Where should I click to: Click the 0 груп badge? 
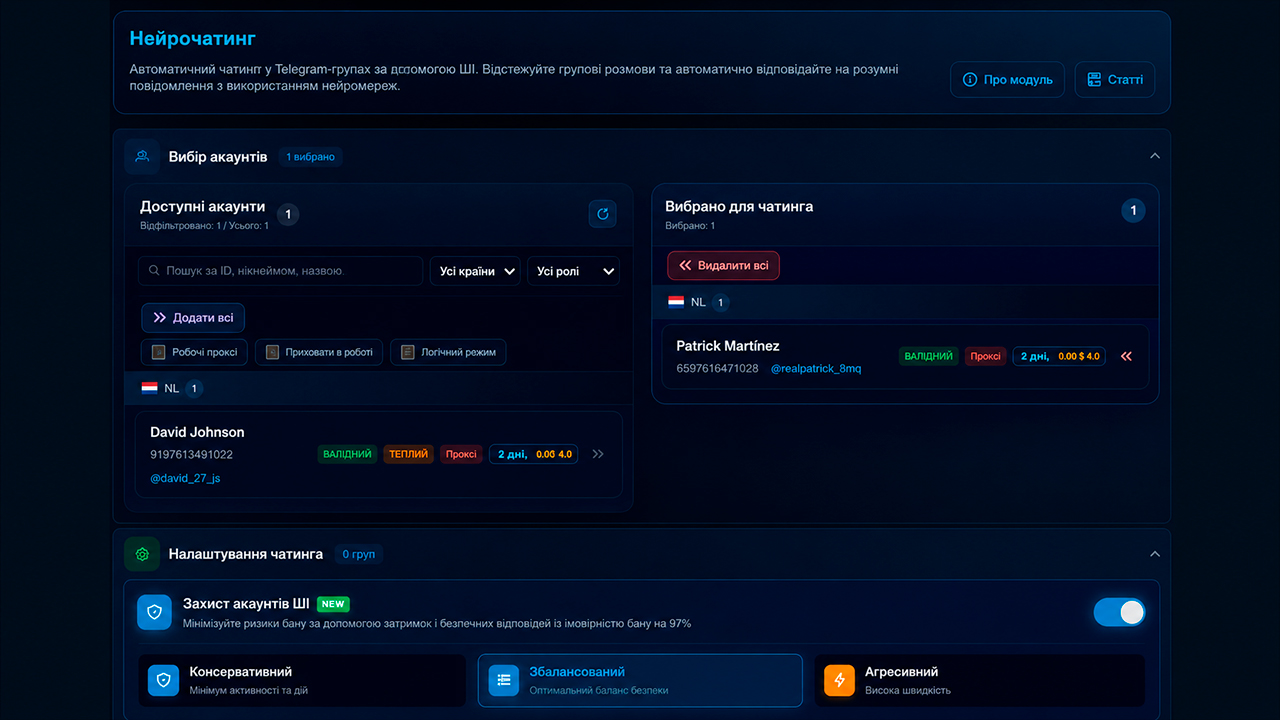[358, 554]
